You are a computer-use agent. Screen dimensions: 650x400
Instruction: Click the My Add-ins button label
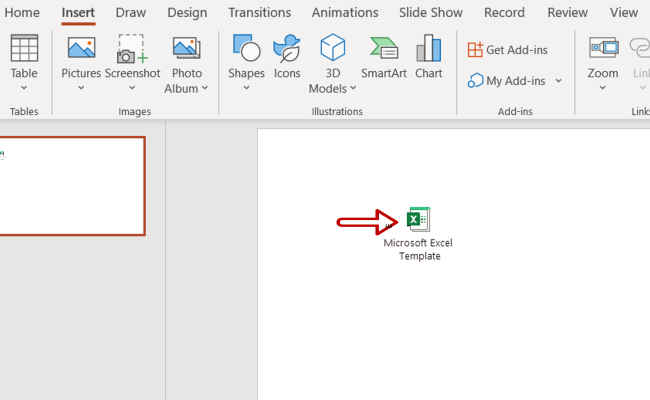point(516,81)
